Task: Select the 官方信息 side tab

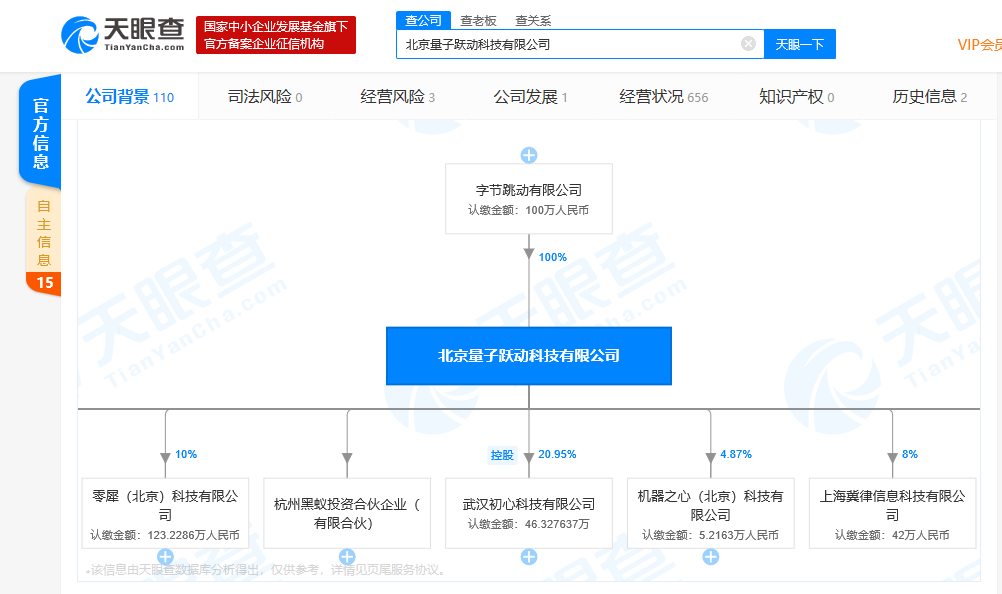Action: 40,133
